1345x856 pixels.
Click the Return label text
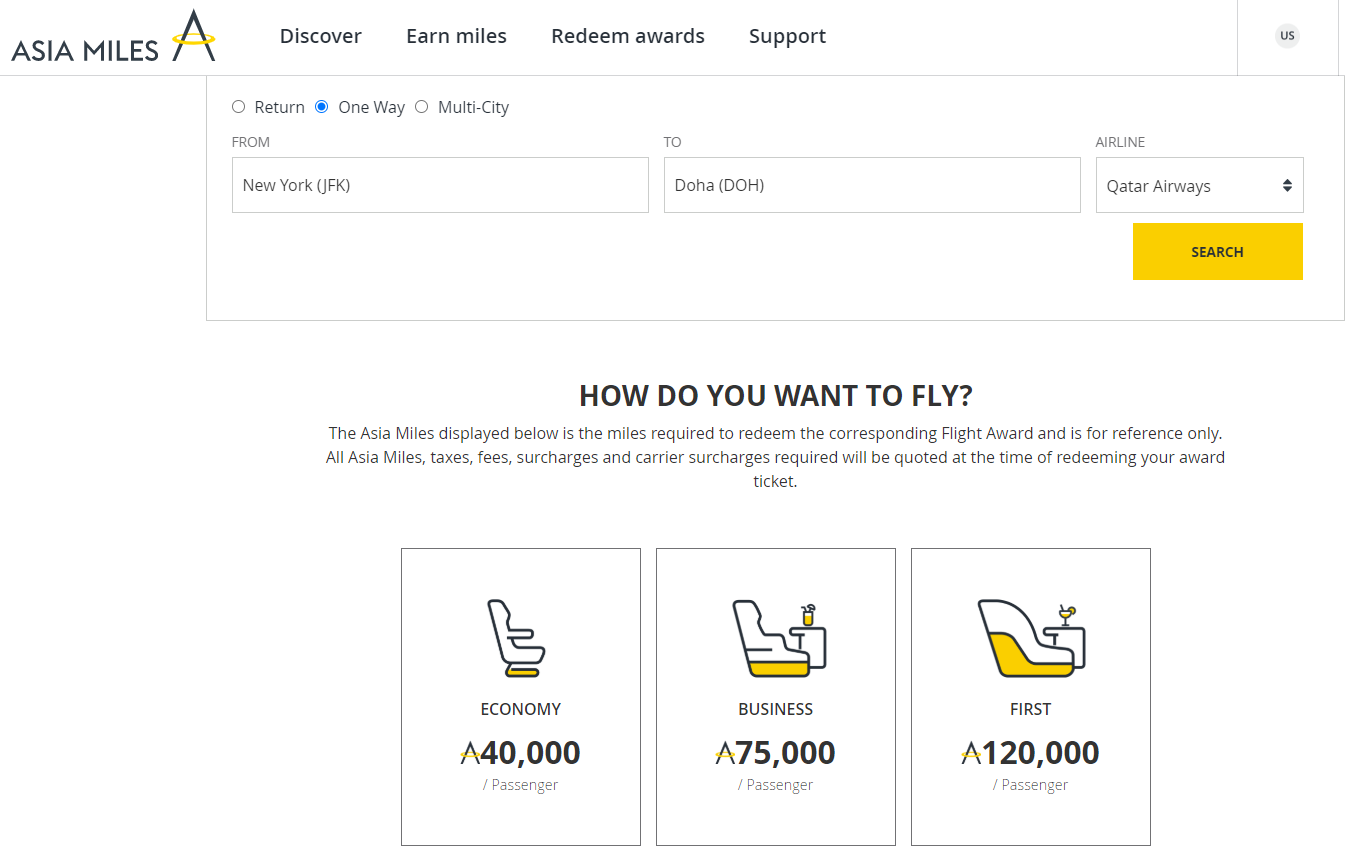point(279,107)
